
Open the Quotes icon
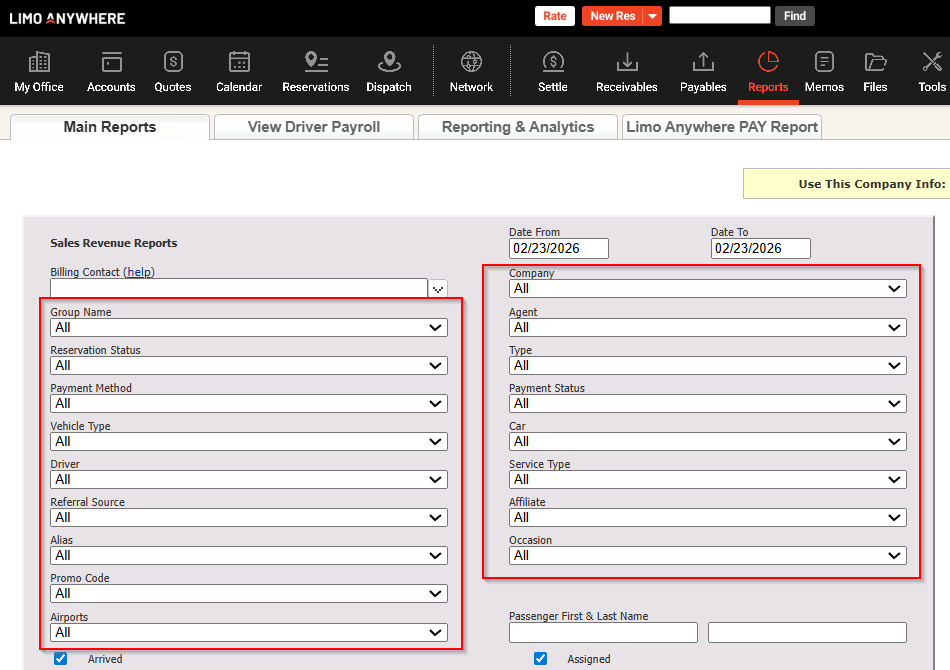(173, 63)
